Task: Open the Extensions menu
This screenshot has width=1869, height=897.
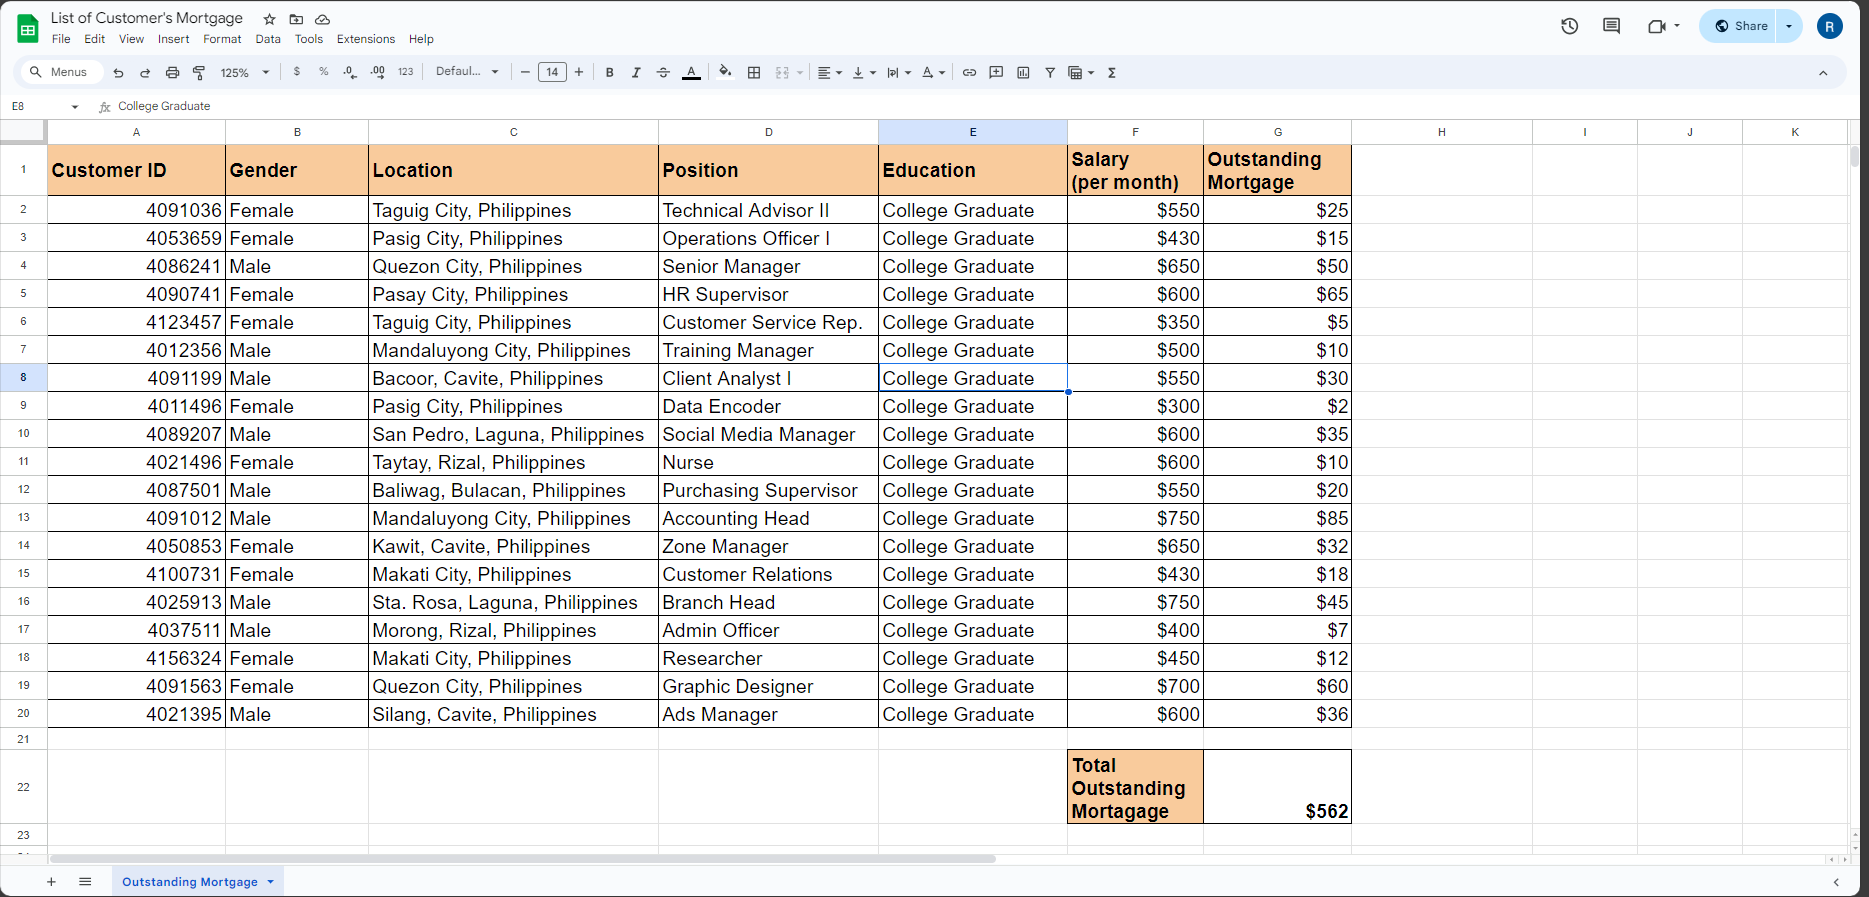Action: point(365,39)
